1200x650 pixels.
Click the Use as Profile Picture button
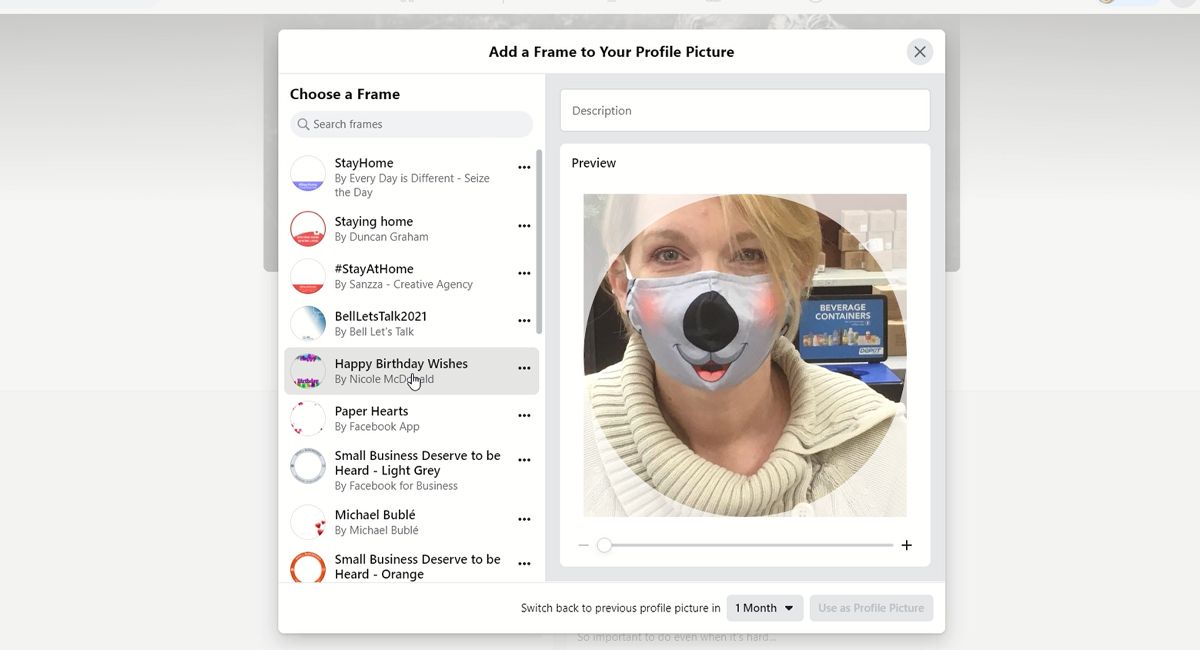click(871, 608)
